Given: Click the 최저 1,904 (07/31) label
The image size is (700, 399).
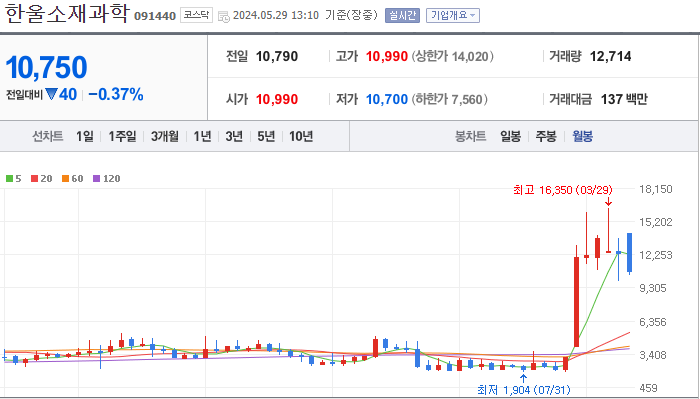Looking at the screenshot, I should tap(524, 390).
